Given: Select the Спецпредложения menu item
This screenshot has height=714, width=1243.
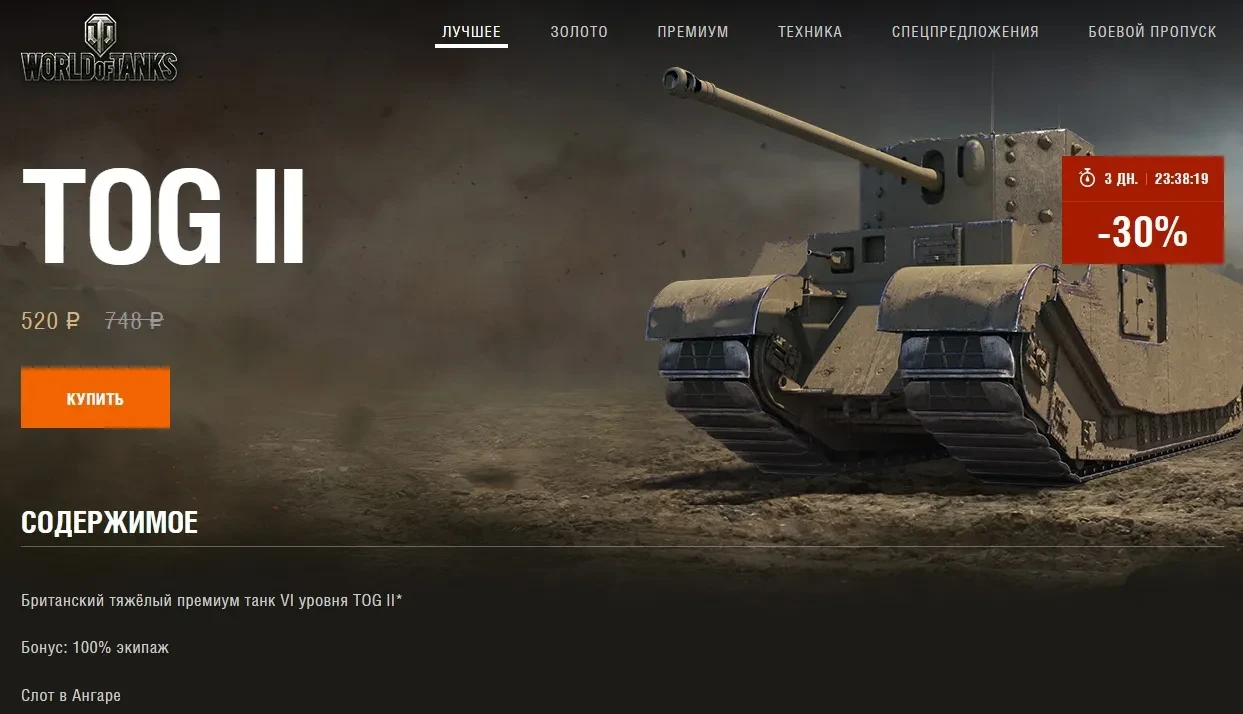Looking at the screenshot, I should coord(965,32).
